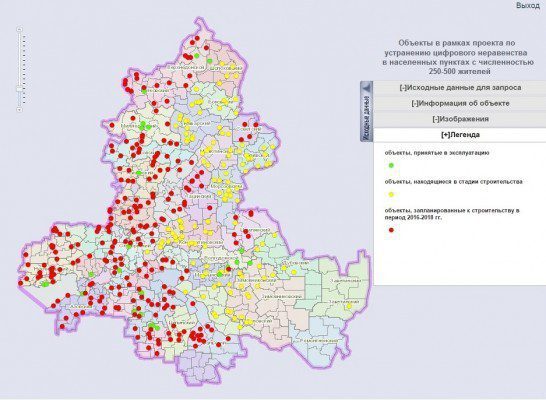Click the green legend dot for commissioned objects
The width and height of the screenshot is (546, 400).
[391, 166]
